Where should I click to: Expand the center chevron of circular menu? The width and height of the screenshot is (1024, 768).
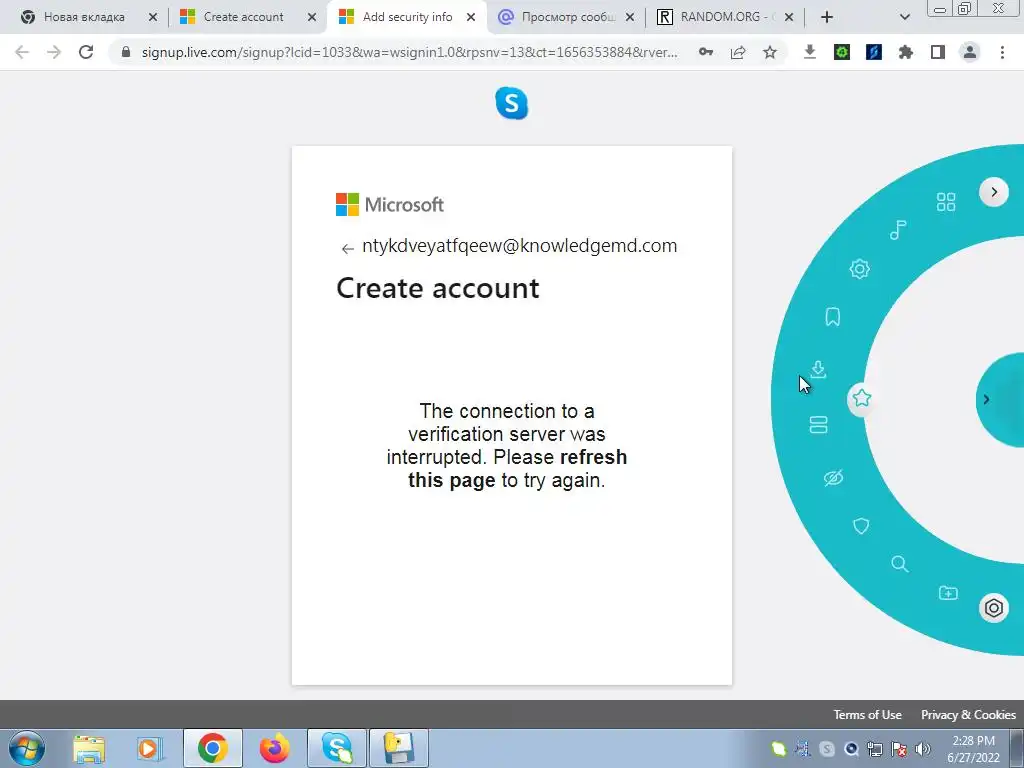coord(986,399)
